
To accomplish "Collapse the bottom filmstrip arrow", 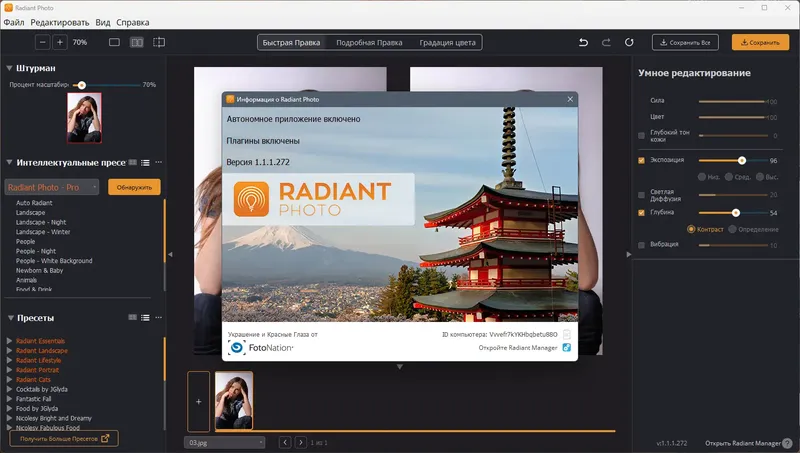I will pyautogui.click(x=399, y=367).
